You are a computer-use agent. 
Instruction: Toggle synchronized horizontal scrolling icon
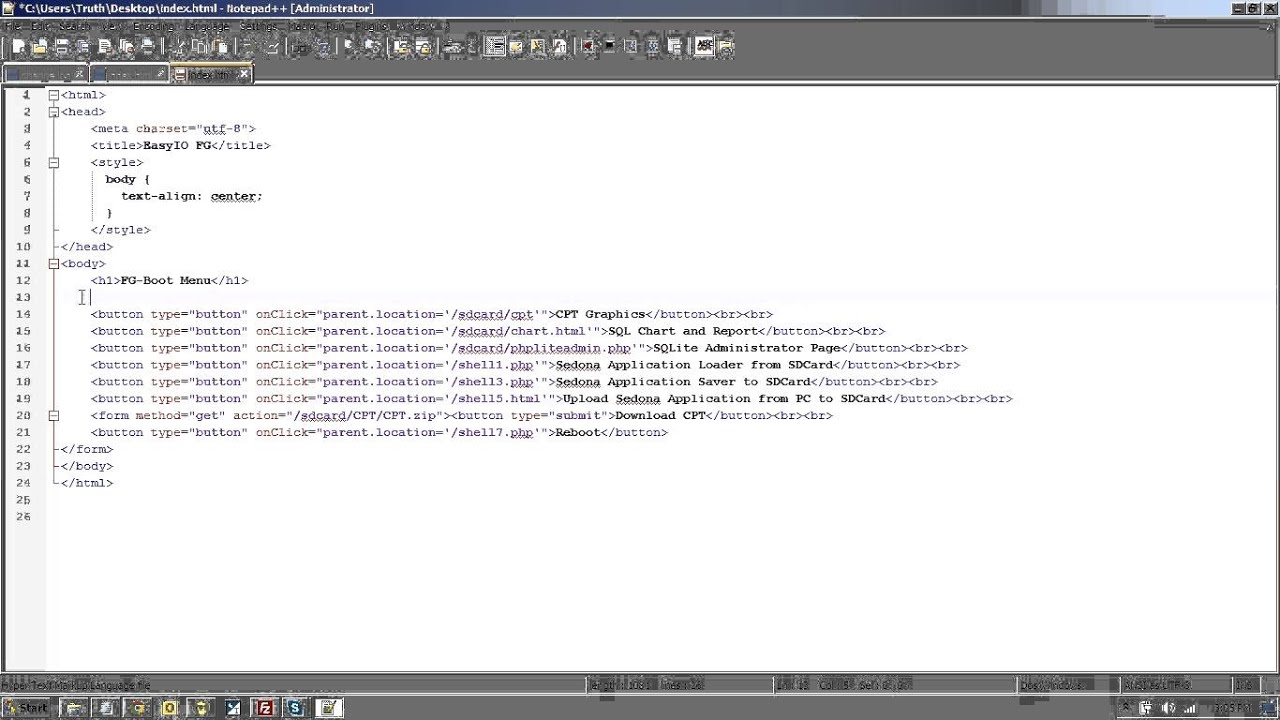pos(423,46)
